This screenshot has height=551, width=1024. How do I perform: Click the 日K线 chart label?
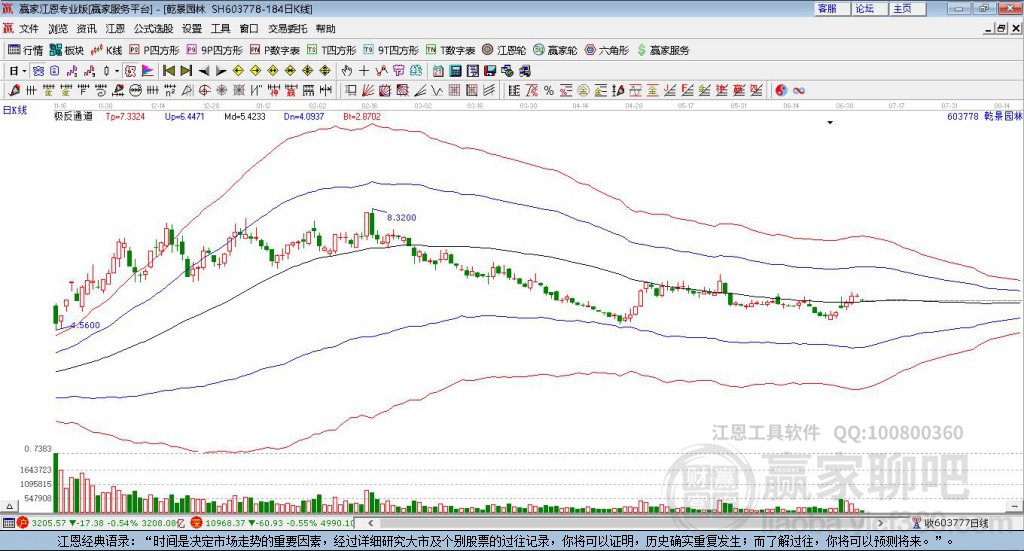point(14,110)
